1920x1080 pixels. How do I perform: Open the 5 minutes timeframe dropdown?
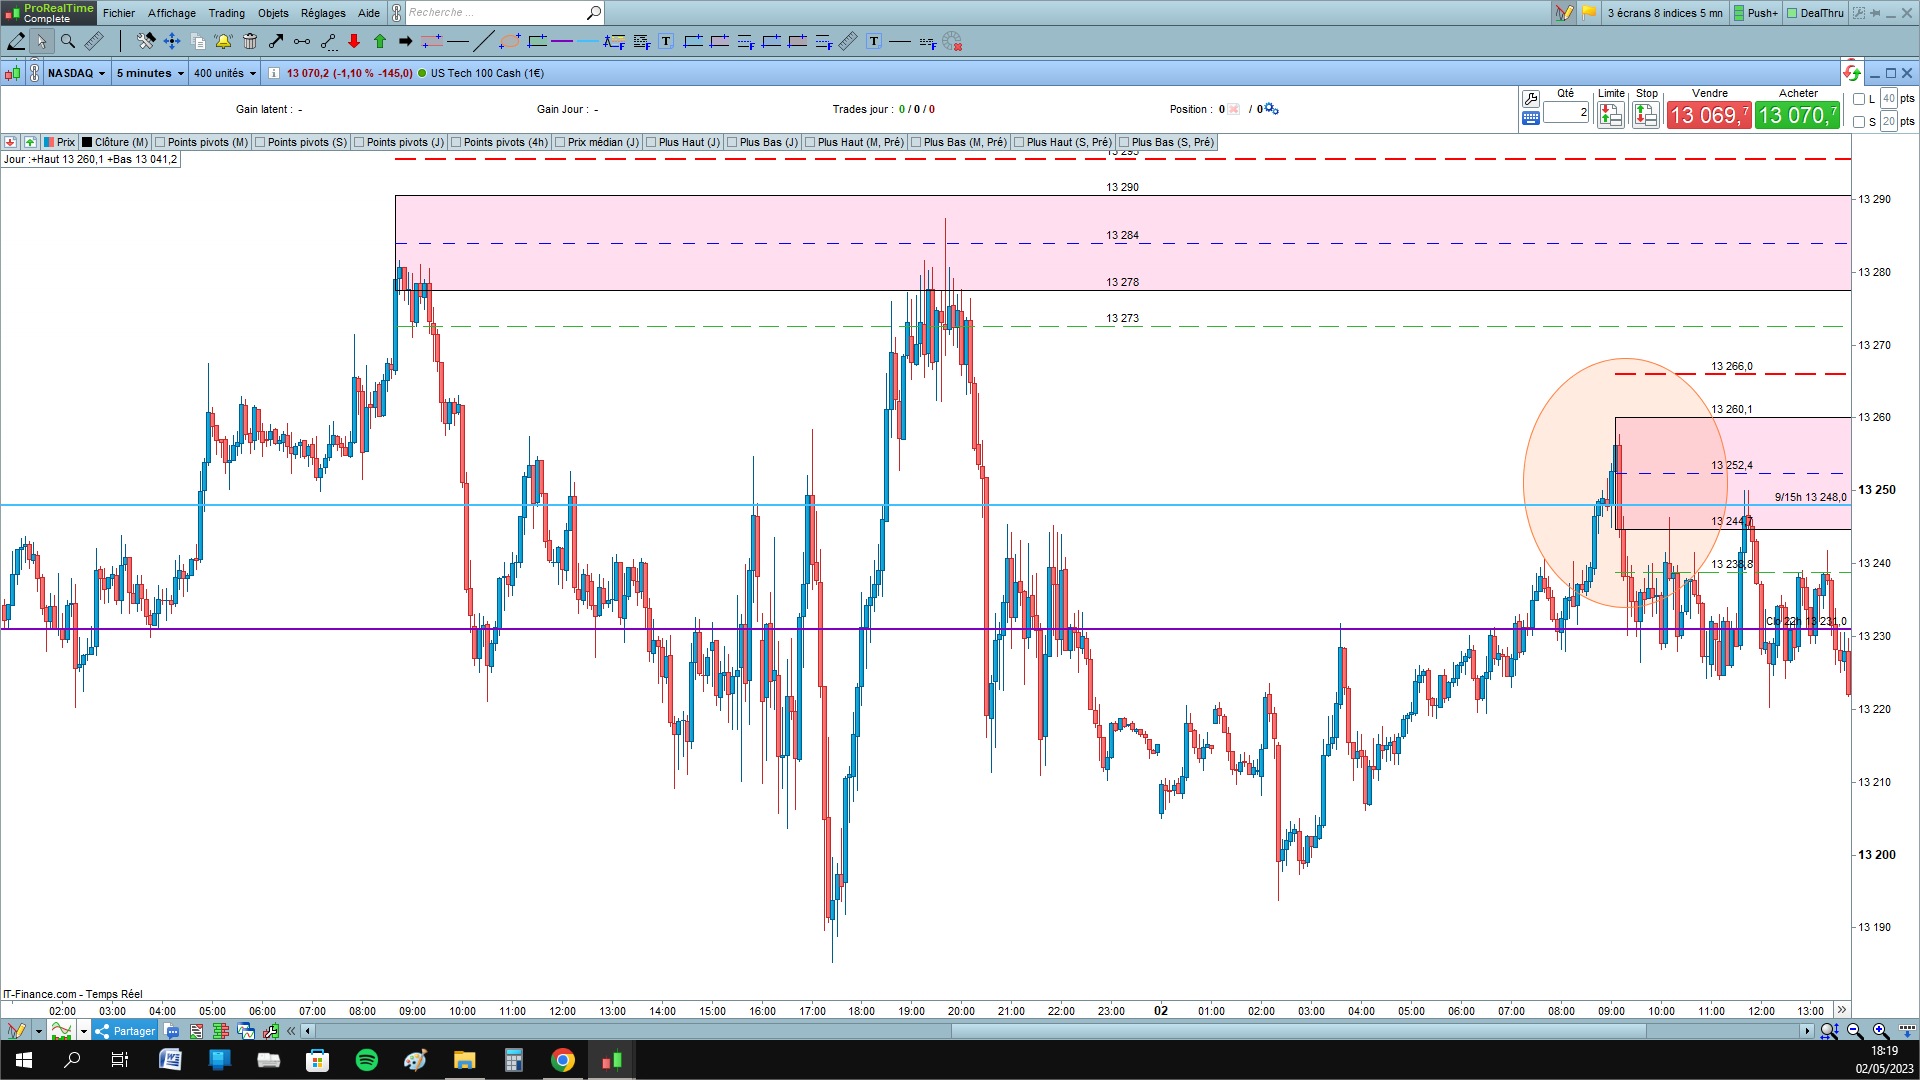pos(150,73)
